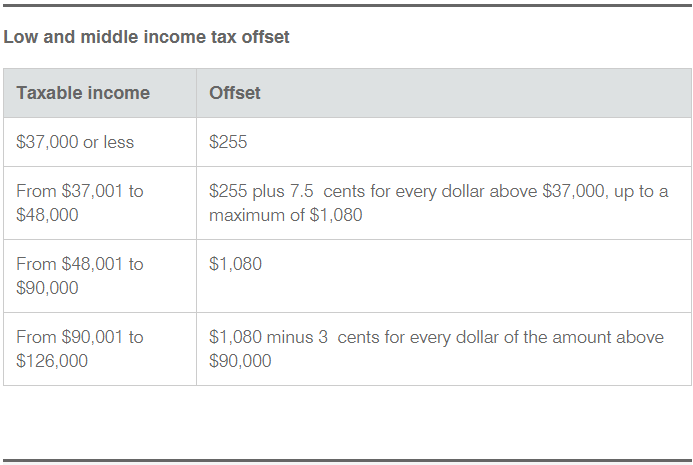
Task: Click the horizontal rule above the heading
Action: click(346, 5)
